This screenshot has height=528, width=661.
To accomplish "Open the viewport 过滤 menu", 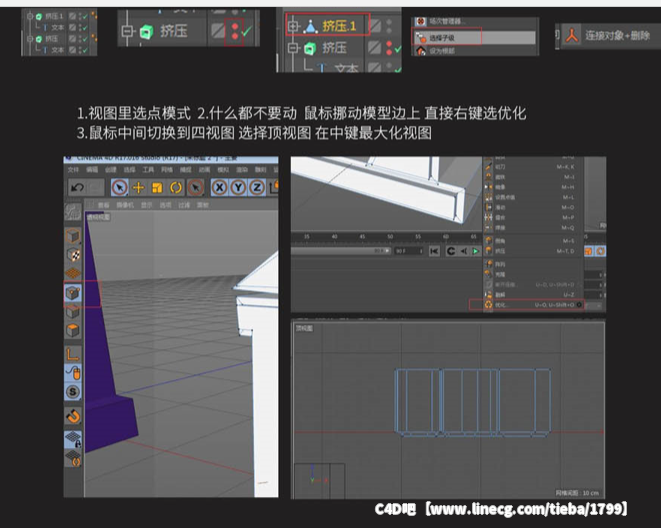I will click(x=184, y=205).
